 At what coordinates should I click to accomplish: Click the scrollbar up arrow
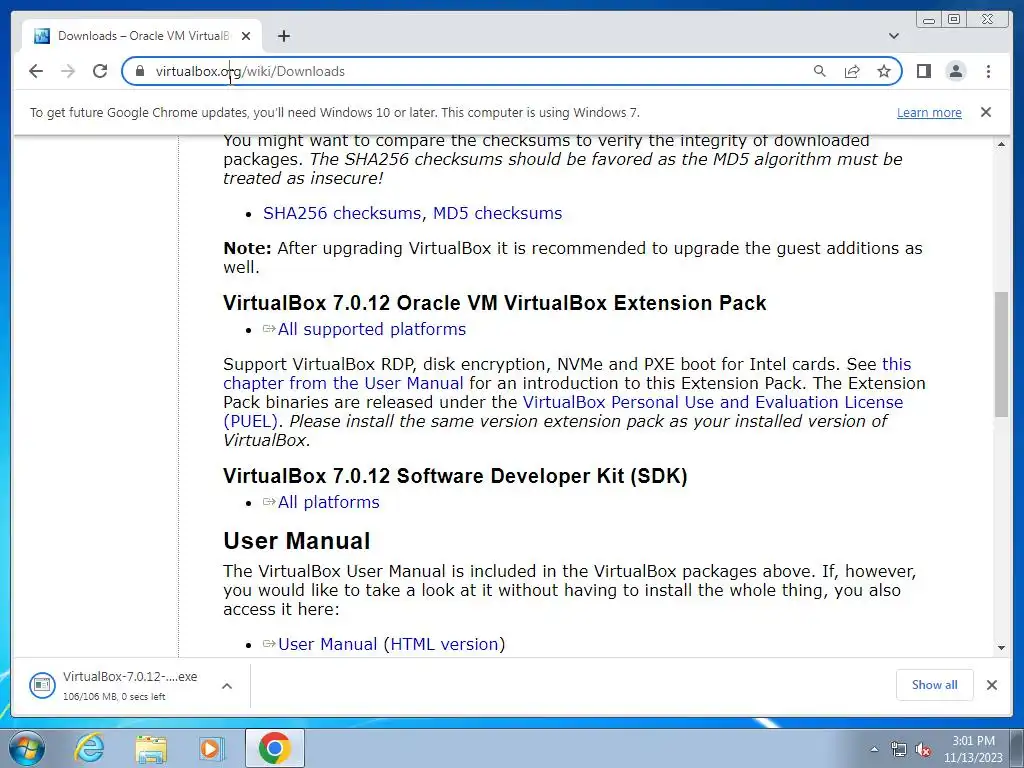click(x=1001, y=144)
